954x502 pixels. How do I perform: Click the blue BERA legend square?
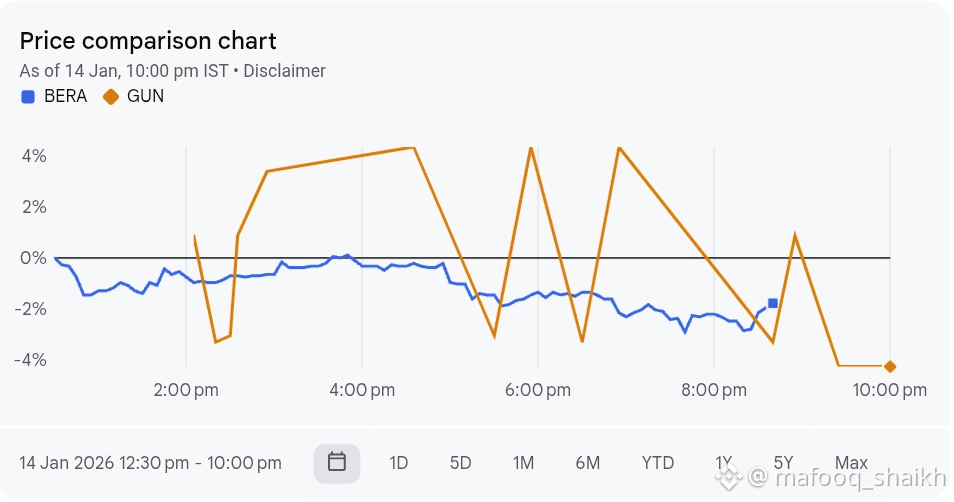pos(28,97)
